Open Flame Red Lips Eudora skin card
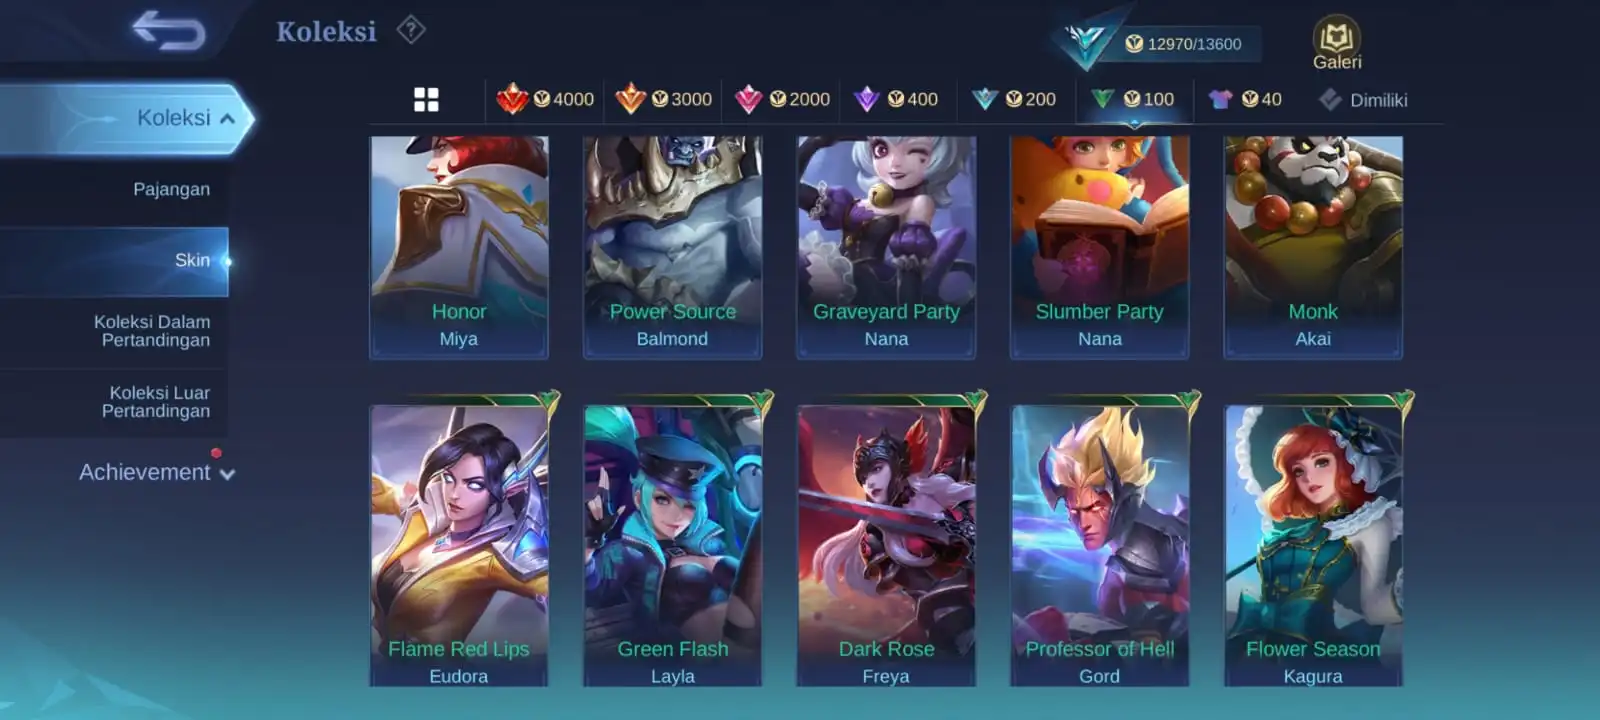The image size is (1600, 720). click(x=459, y=546)
